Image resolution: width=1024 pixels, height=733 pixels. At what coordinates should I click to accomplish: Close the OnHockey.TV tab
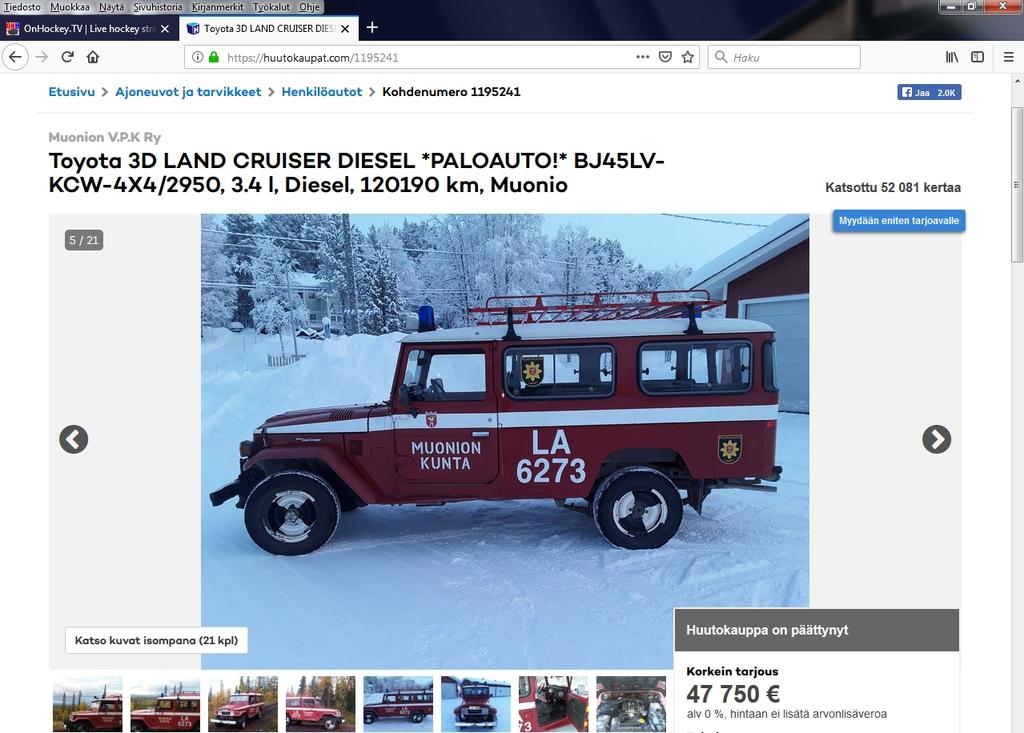[x=165, y=29]
